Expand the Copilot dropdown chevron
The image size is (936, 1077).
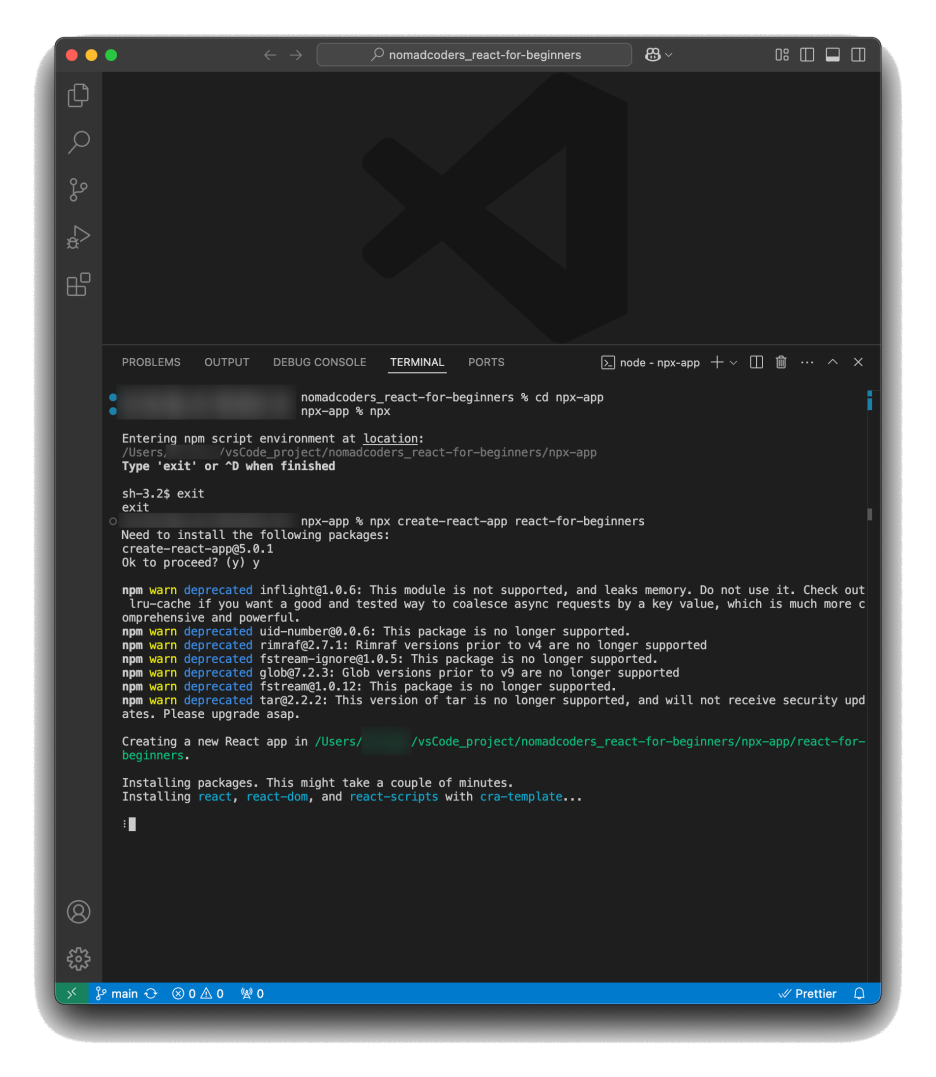(x=669, y=55)
